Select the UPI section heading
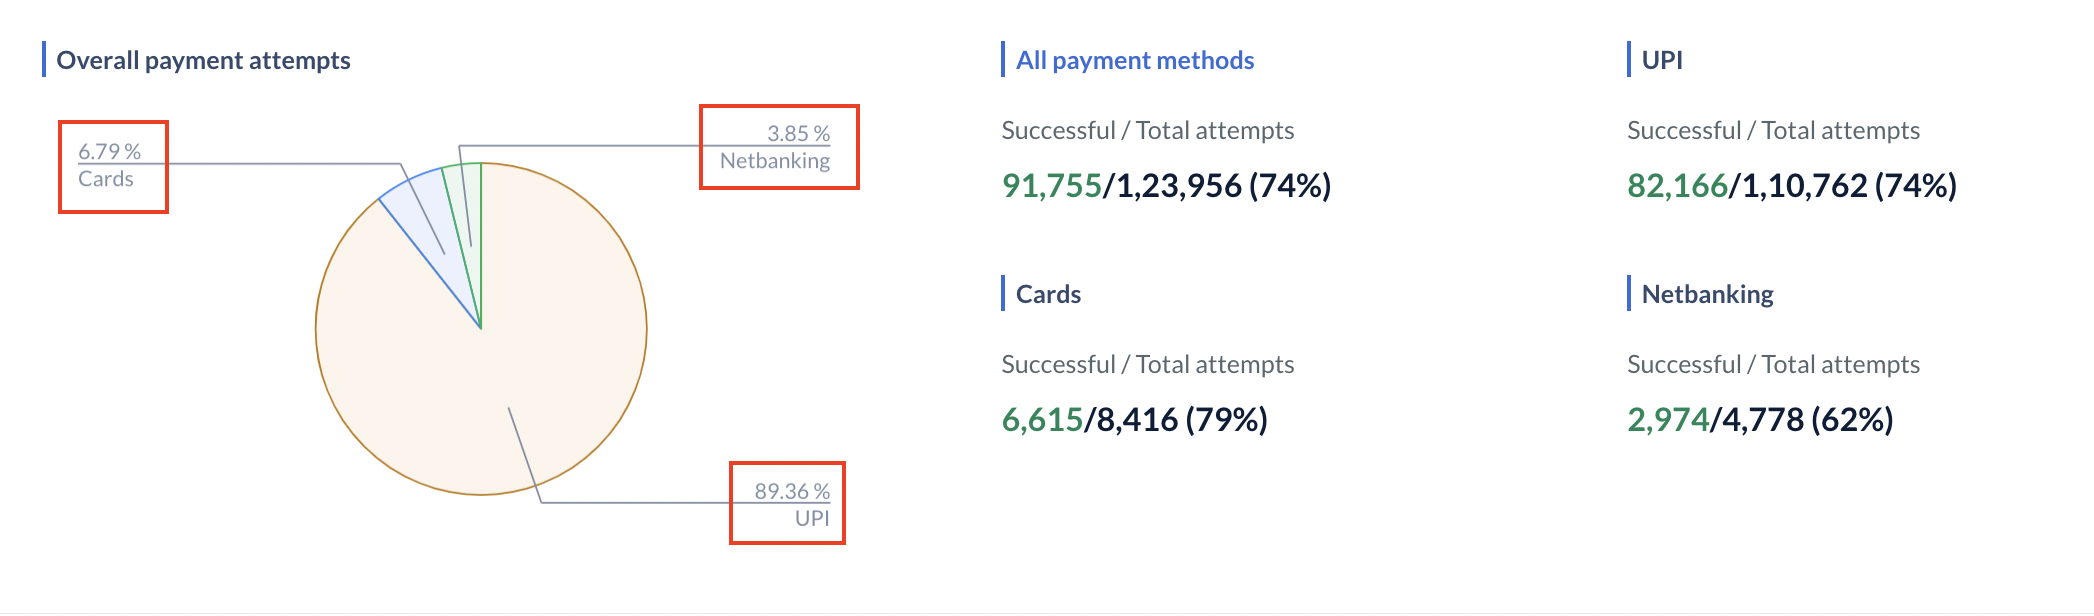Screen dimensions: 2094x616 coord(1661,60)
